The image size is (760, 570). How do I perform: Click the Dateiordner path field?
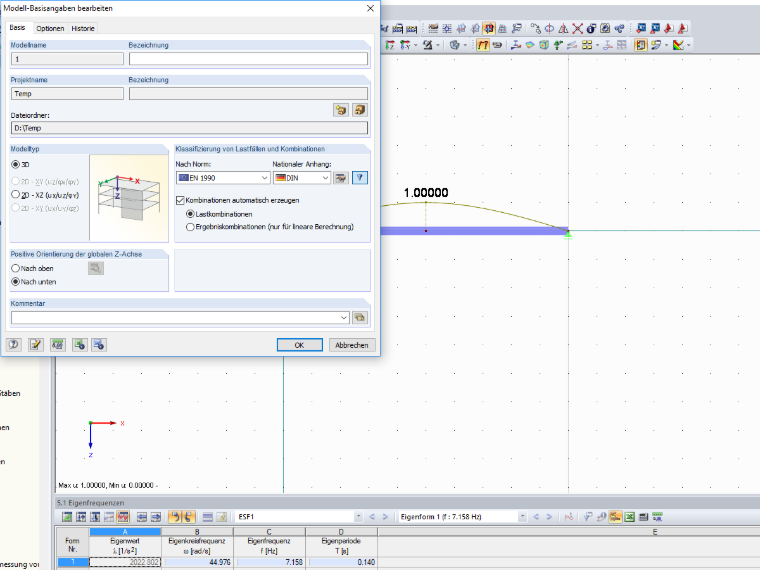[x=189, y=128]
